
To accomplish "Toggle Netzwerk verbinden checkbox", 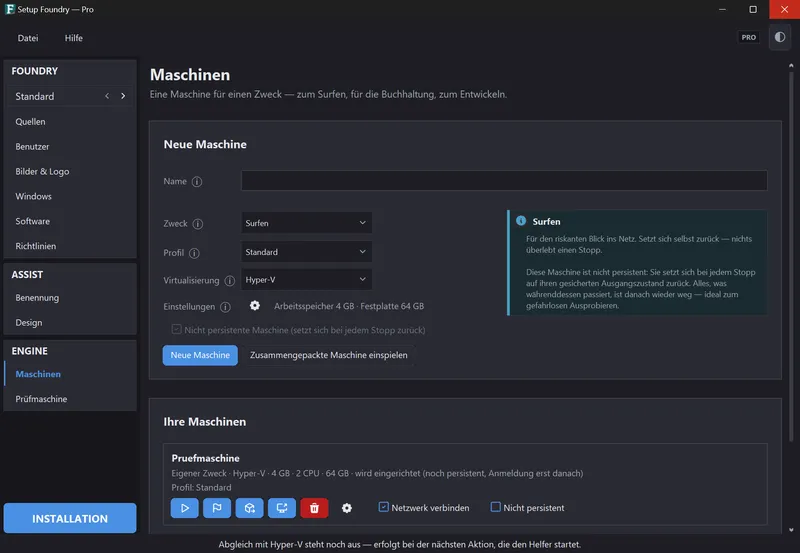I will pos(384,507).
